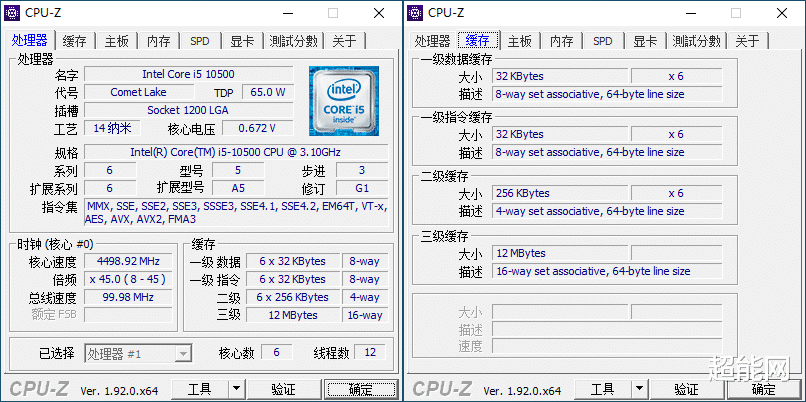Select 处理器 tab in left window

30,40
